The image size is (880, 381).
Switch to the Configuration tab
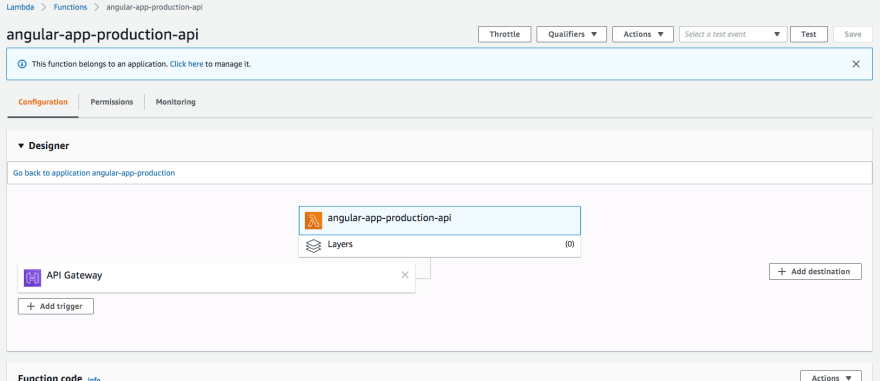tap(43, 102)
